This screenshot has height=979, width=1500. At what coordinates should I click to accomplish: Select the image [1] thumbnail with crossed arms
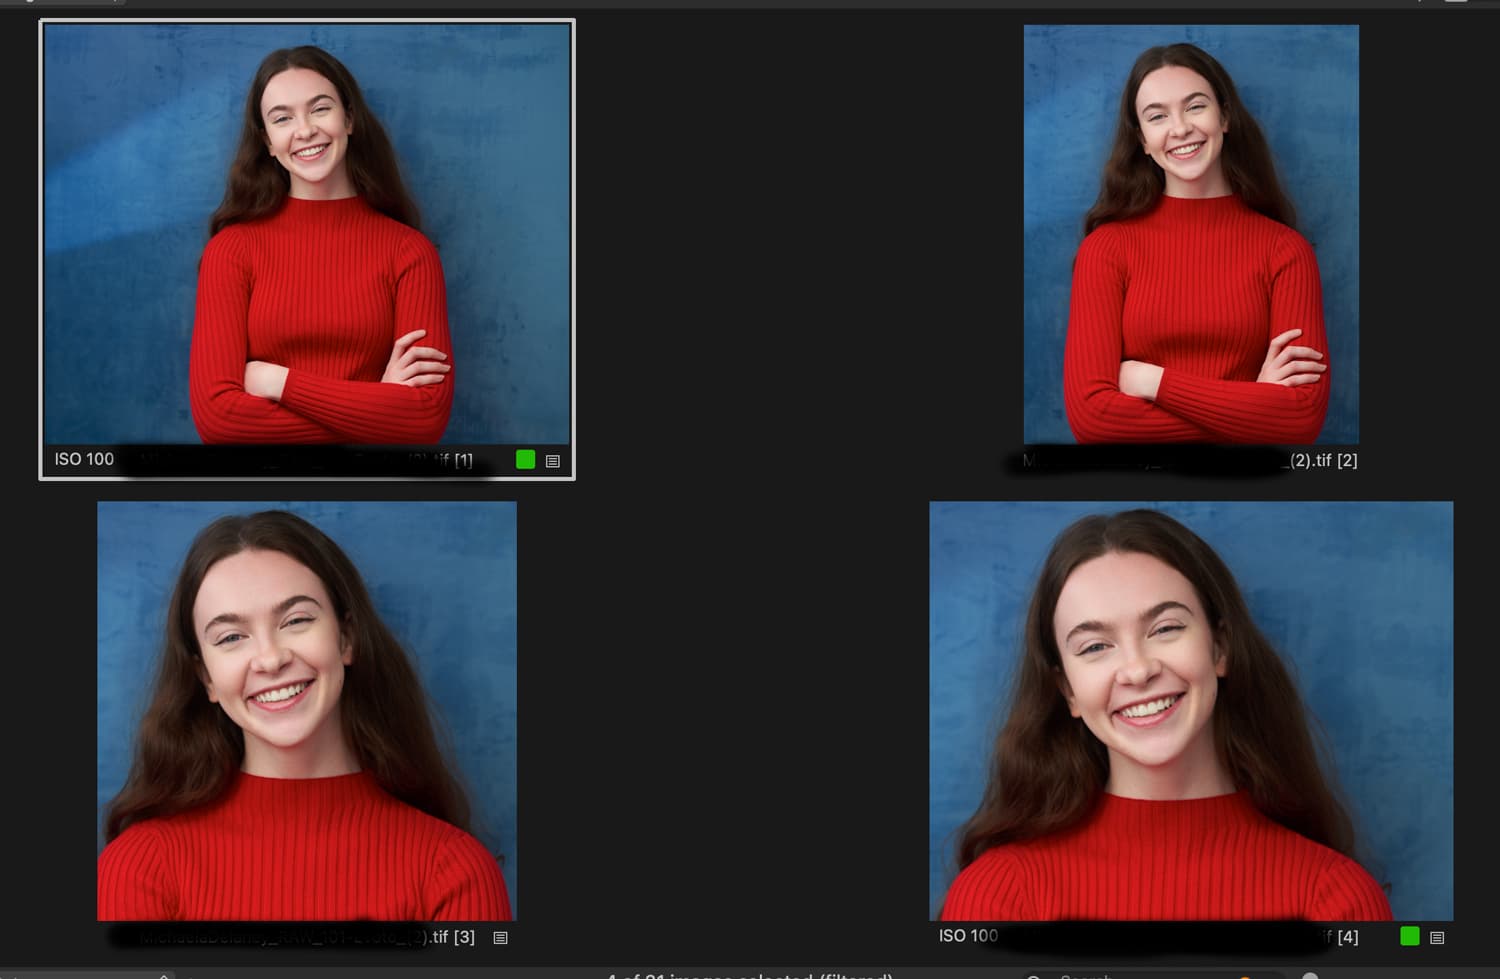[307, 234]
